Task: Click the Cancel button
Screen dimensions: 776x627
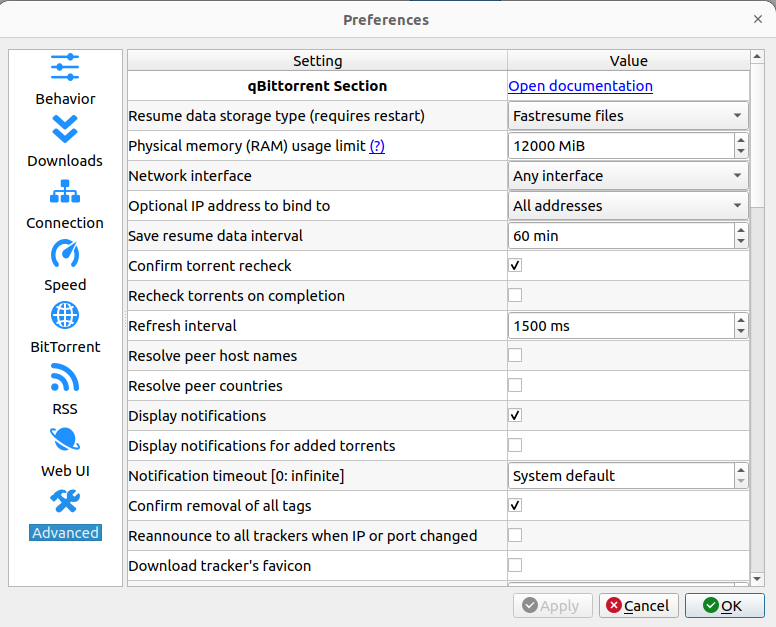Action: (x=638, y=606)
